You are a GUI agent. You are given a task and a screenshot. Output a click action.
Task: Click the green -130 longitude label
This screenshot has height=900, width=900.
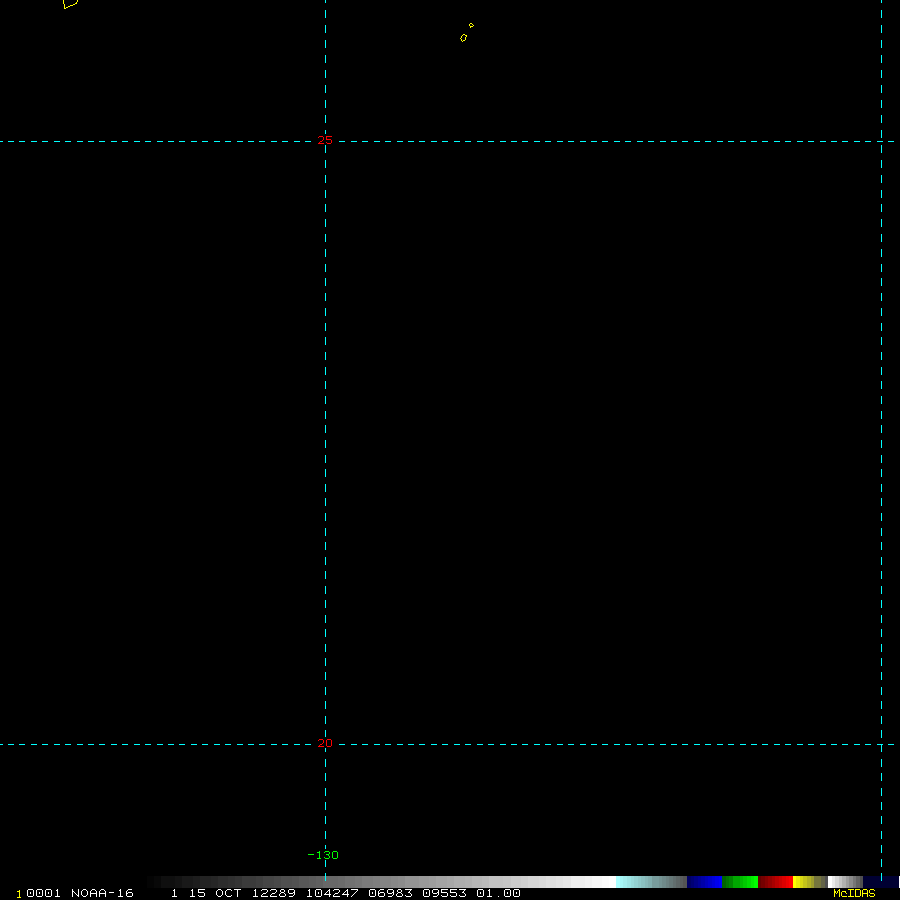pyautogui.click(x=323, y=855)
